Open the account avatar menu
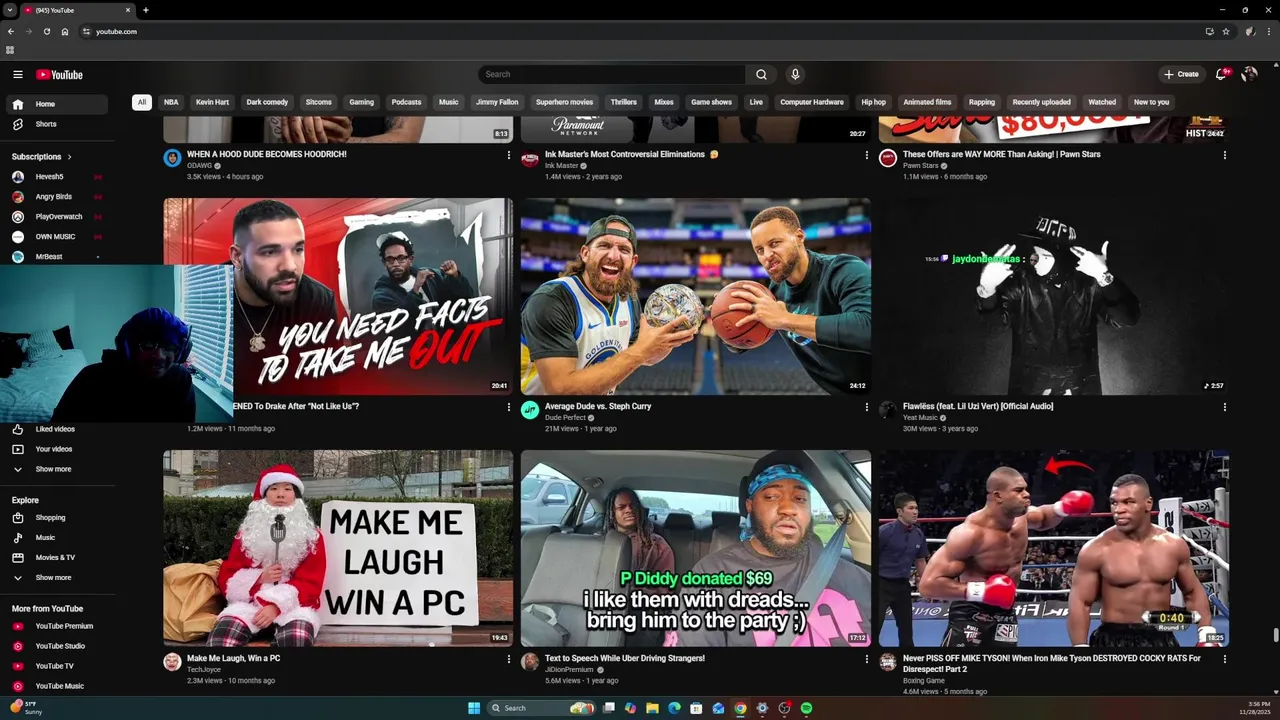Viewport: 1280px width, 720px height. (x=1249, y=74)
